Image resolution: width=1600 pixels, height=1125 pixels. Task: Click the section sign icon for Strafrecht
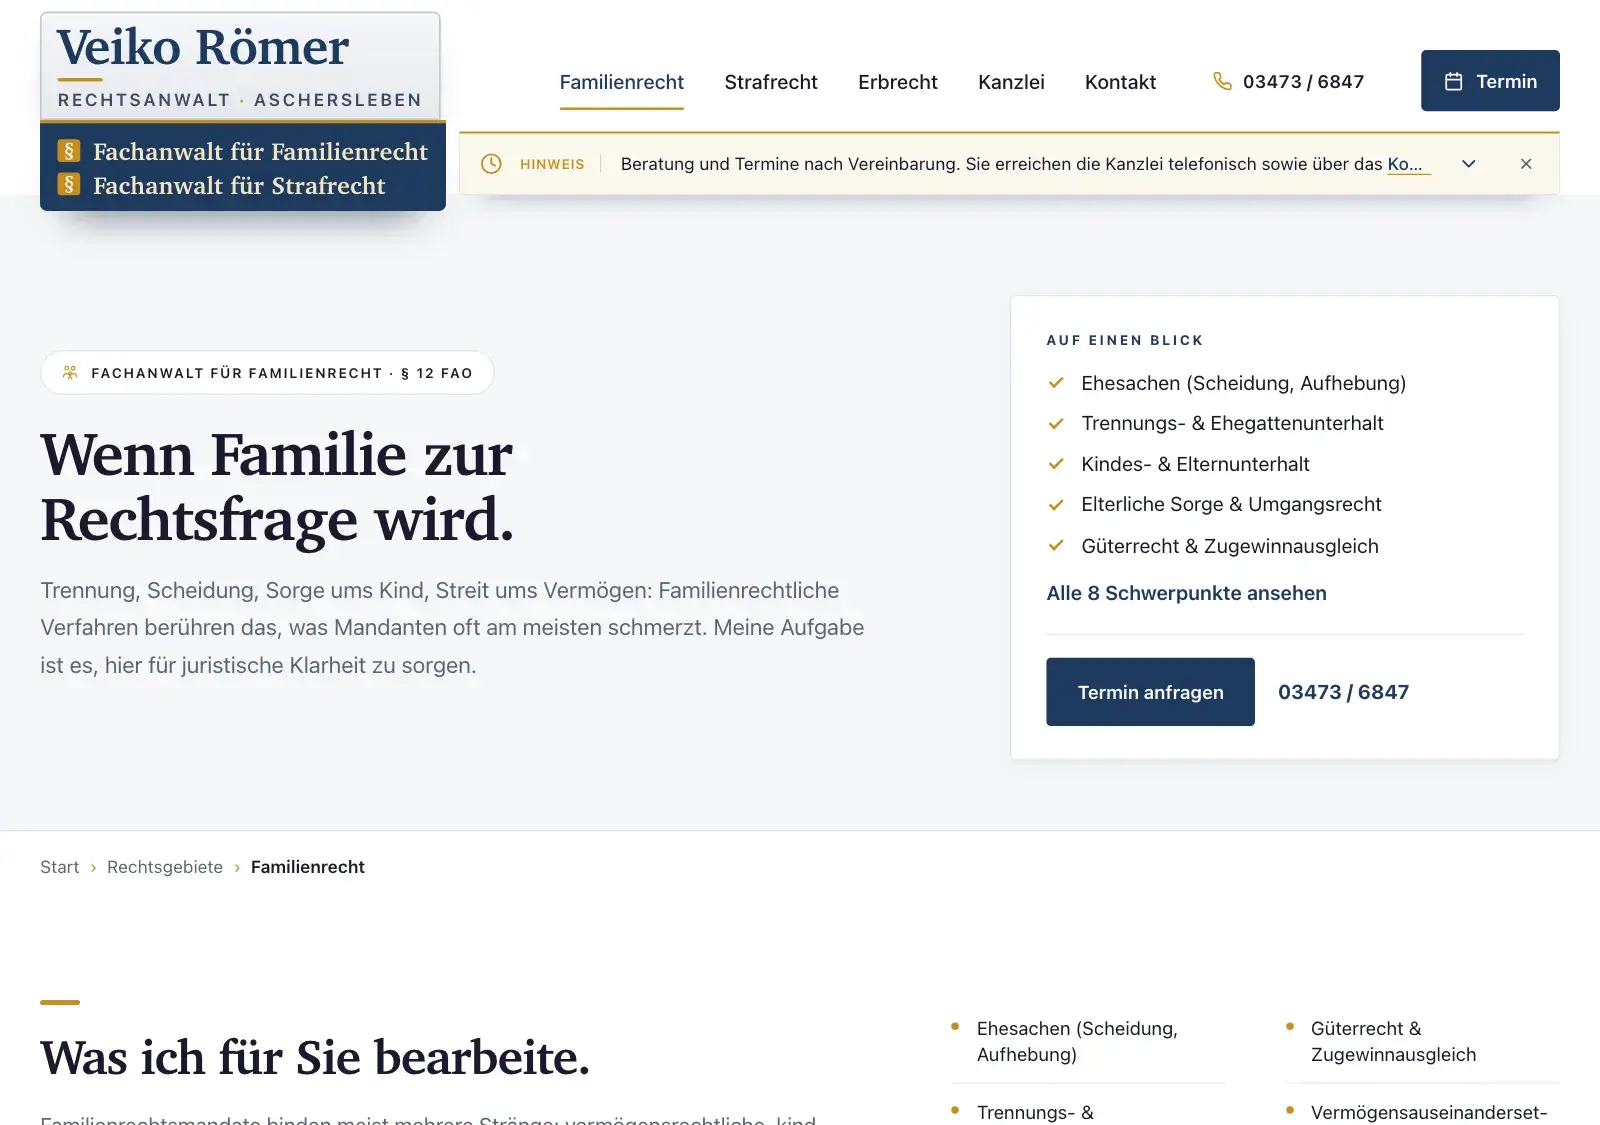tap(69, 185)
